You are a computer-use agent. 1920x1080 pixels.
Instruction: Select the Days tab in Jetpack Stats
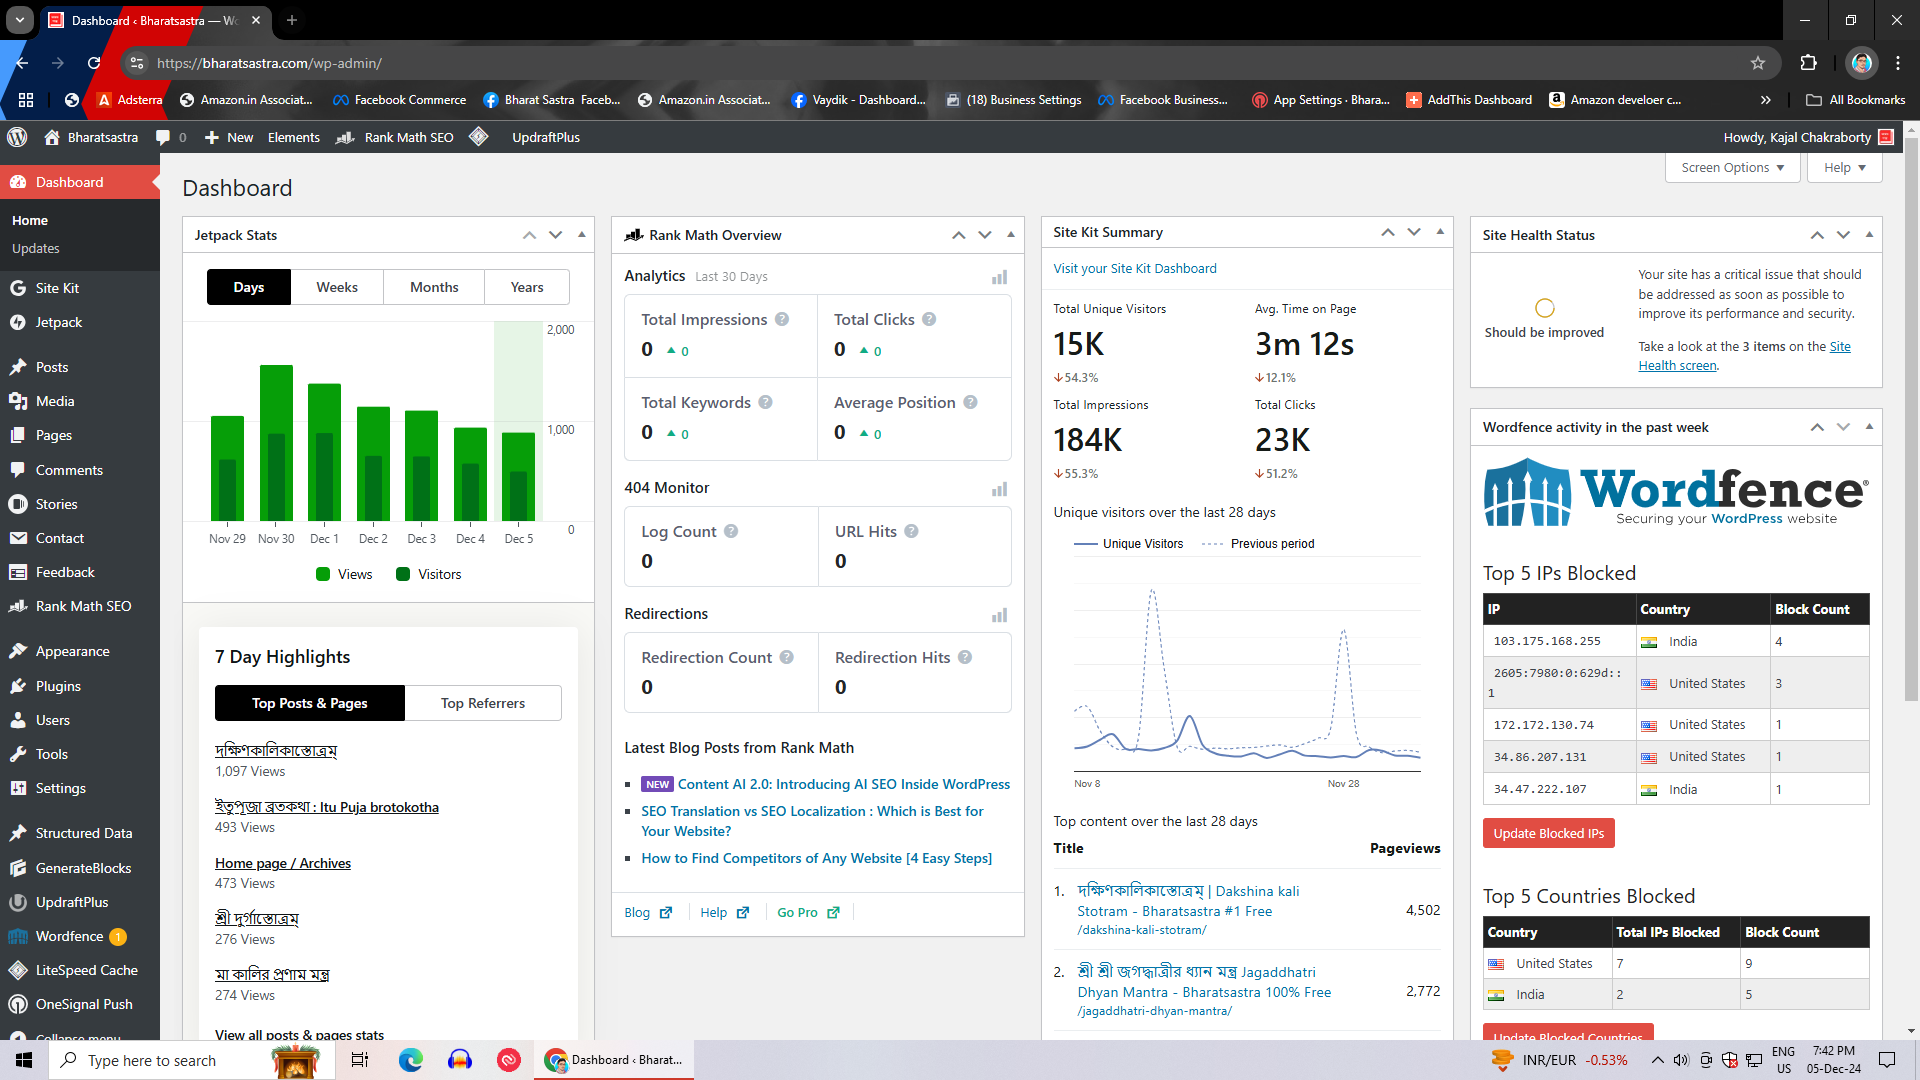(248, 286)
